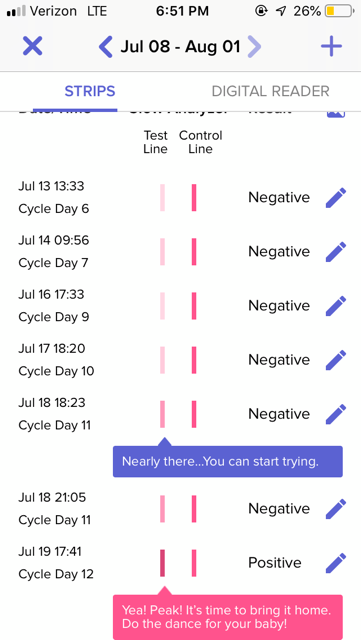Edit the Jul 18 21:05 result
The width and height of the screenshot is (361, 640).
tap(336, 509)
